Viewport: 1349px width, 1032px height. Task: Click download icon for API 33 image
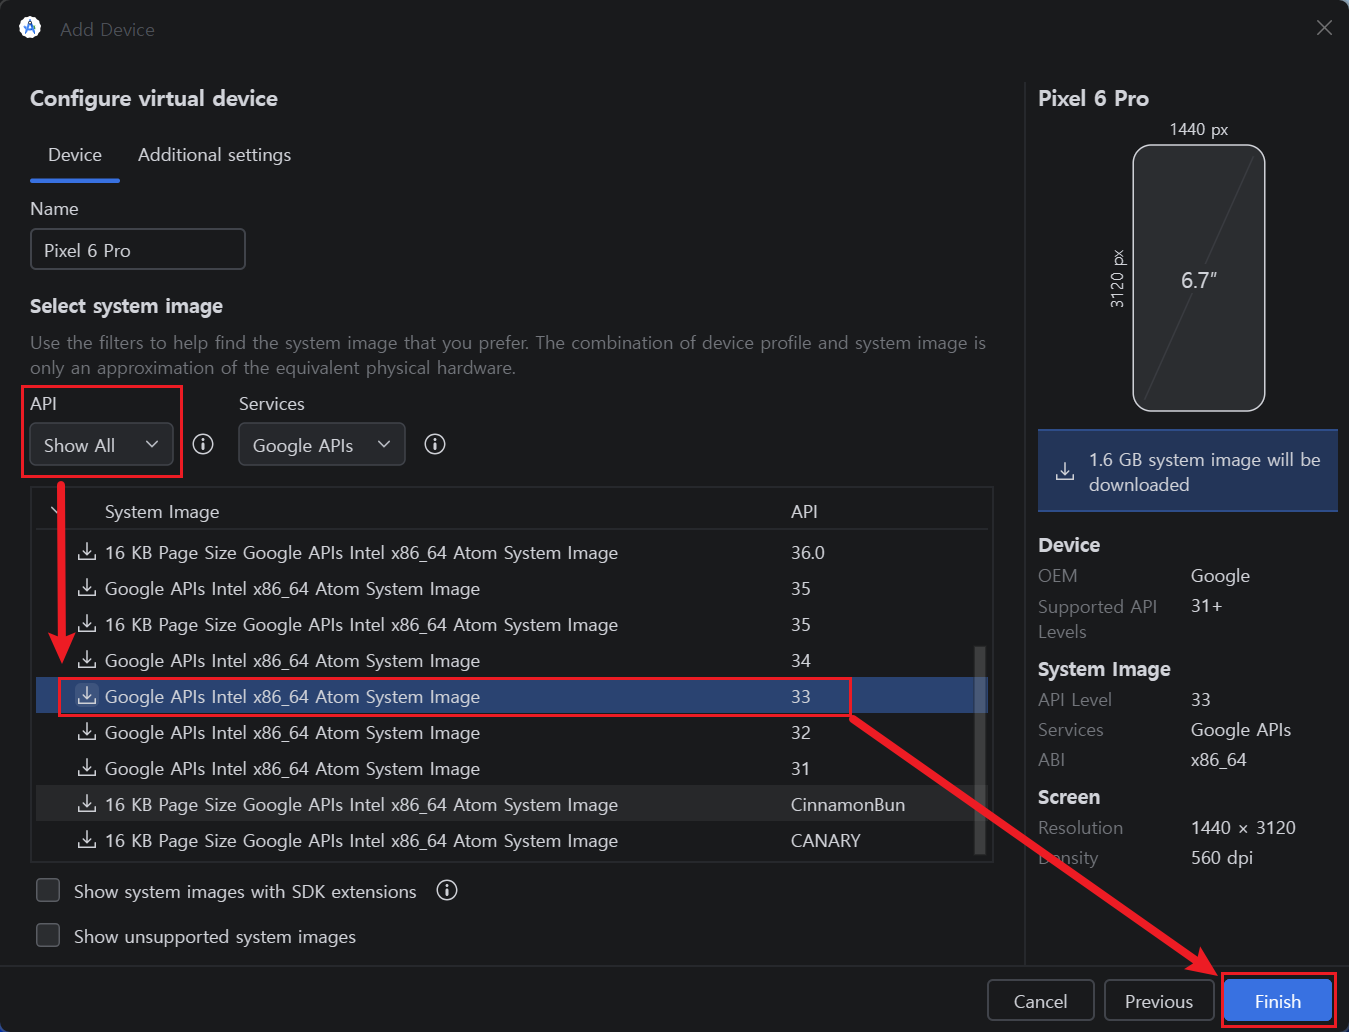[x=87, y=696]
